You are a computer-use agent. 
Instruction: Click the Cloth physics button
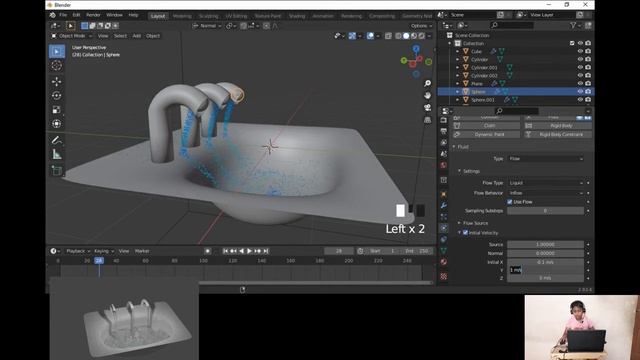pos(486,126)
